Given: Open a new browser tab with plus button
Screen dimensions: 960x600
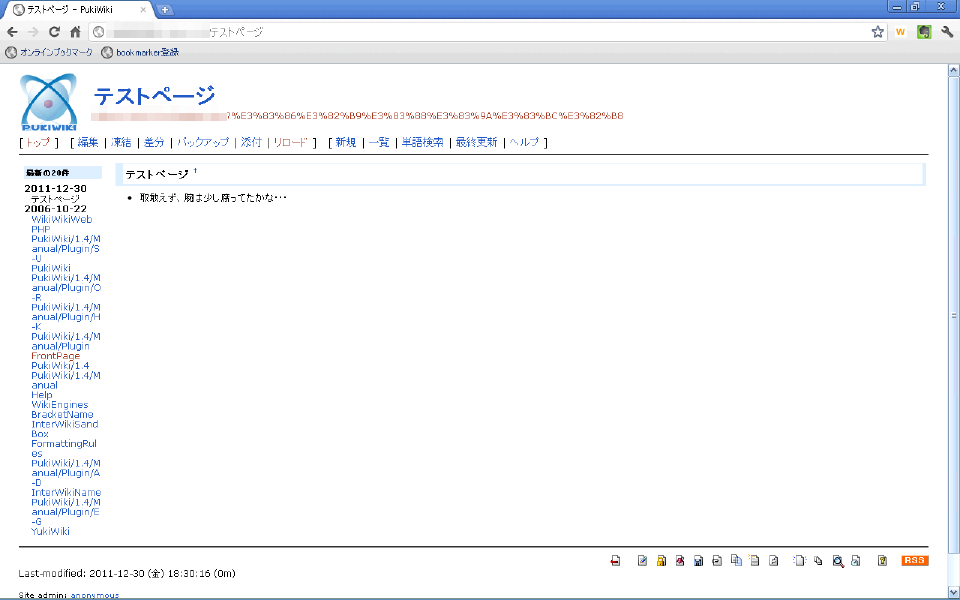Looking at the screenshot, I should click(x=165, y=10).
